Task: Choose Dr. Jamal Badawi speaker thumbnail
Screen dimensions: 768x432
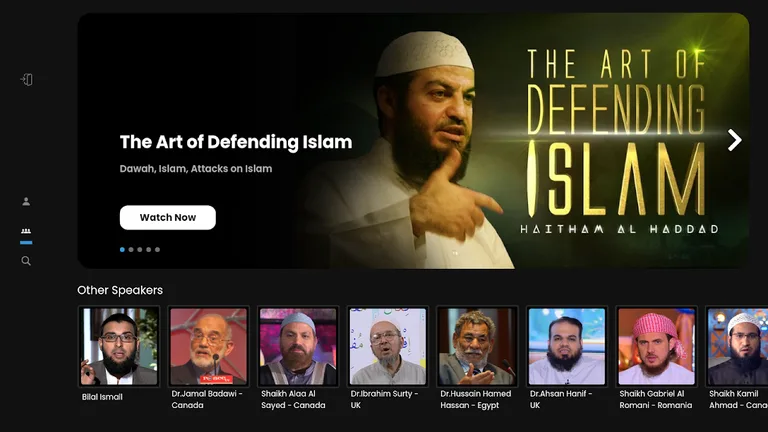Action: [208, 346]
